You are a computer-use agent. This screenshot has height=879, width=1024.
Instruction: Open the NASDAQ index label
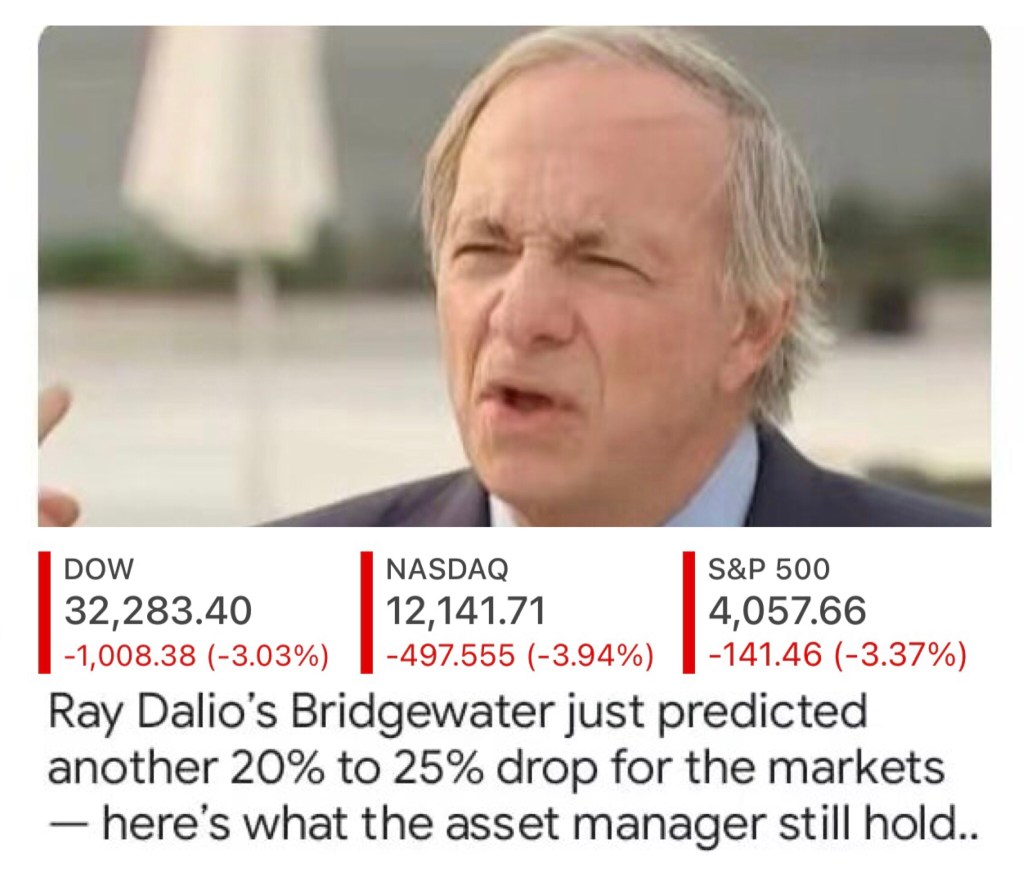tap(447, 570)
